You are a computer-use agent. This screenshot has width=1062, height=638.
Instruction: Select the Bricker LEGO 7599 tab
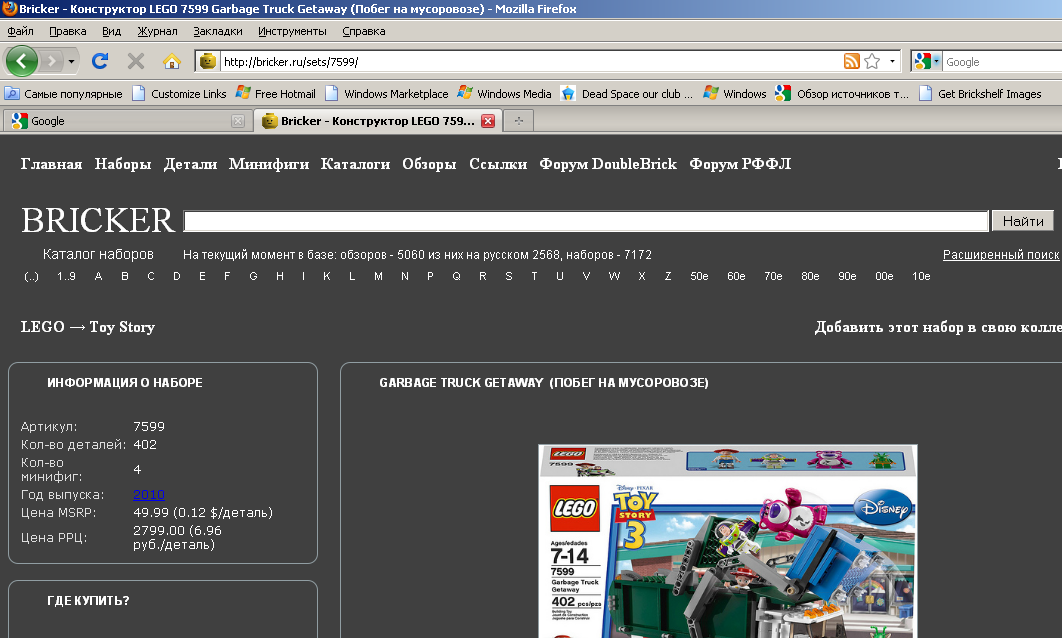tap(378, 121)
